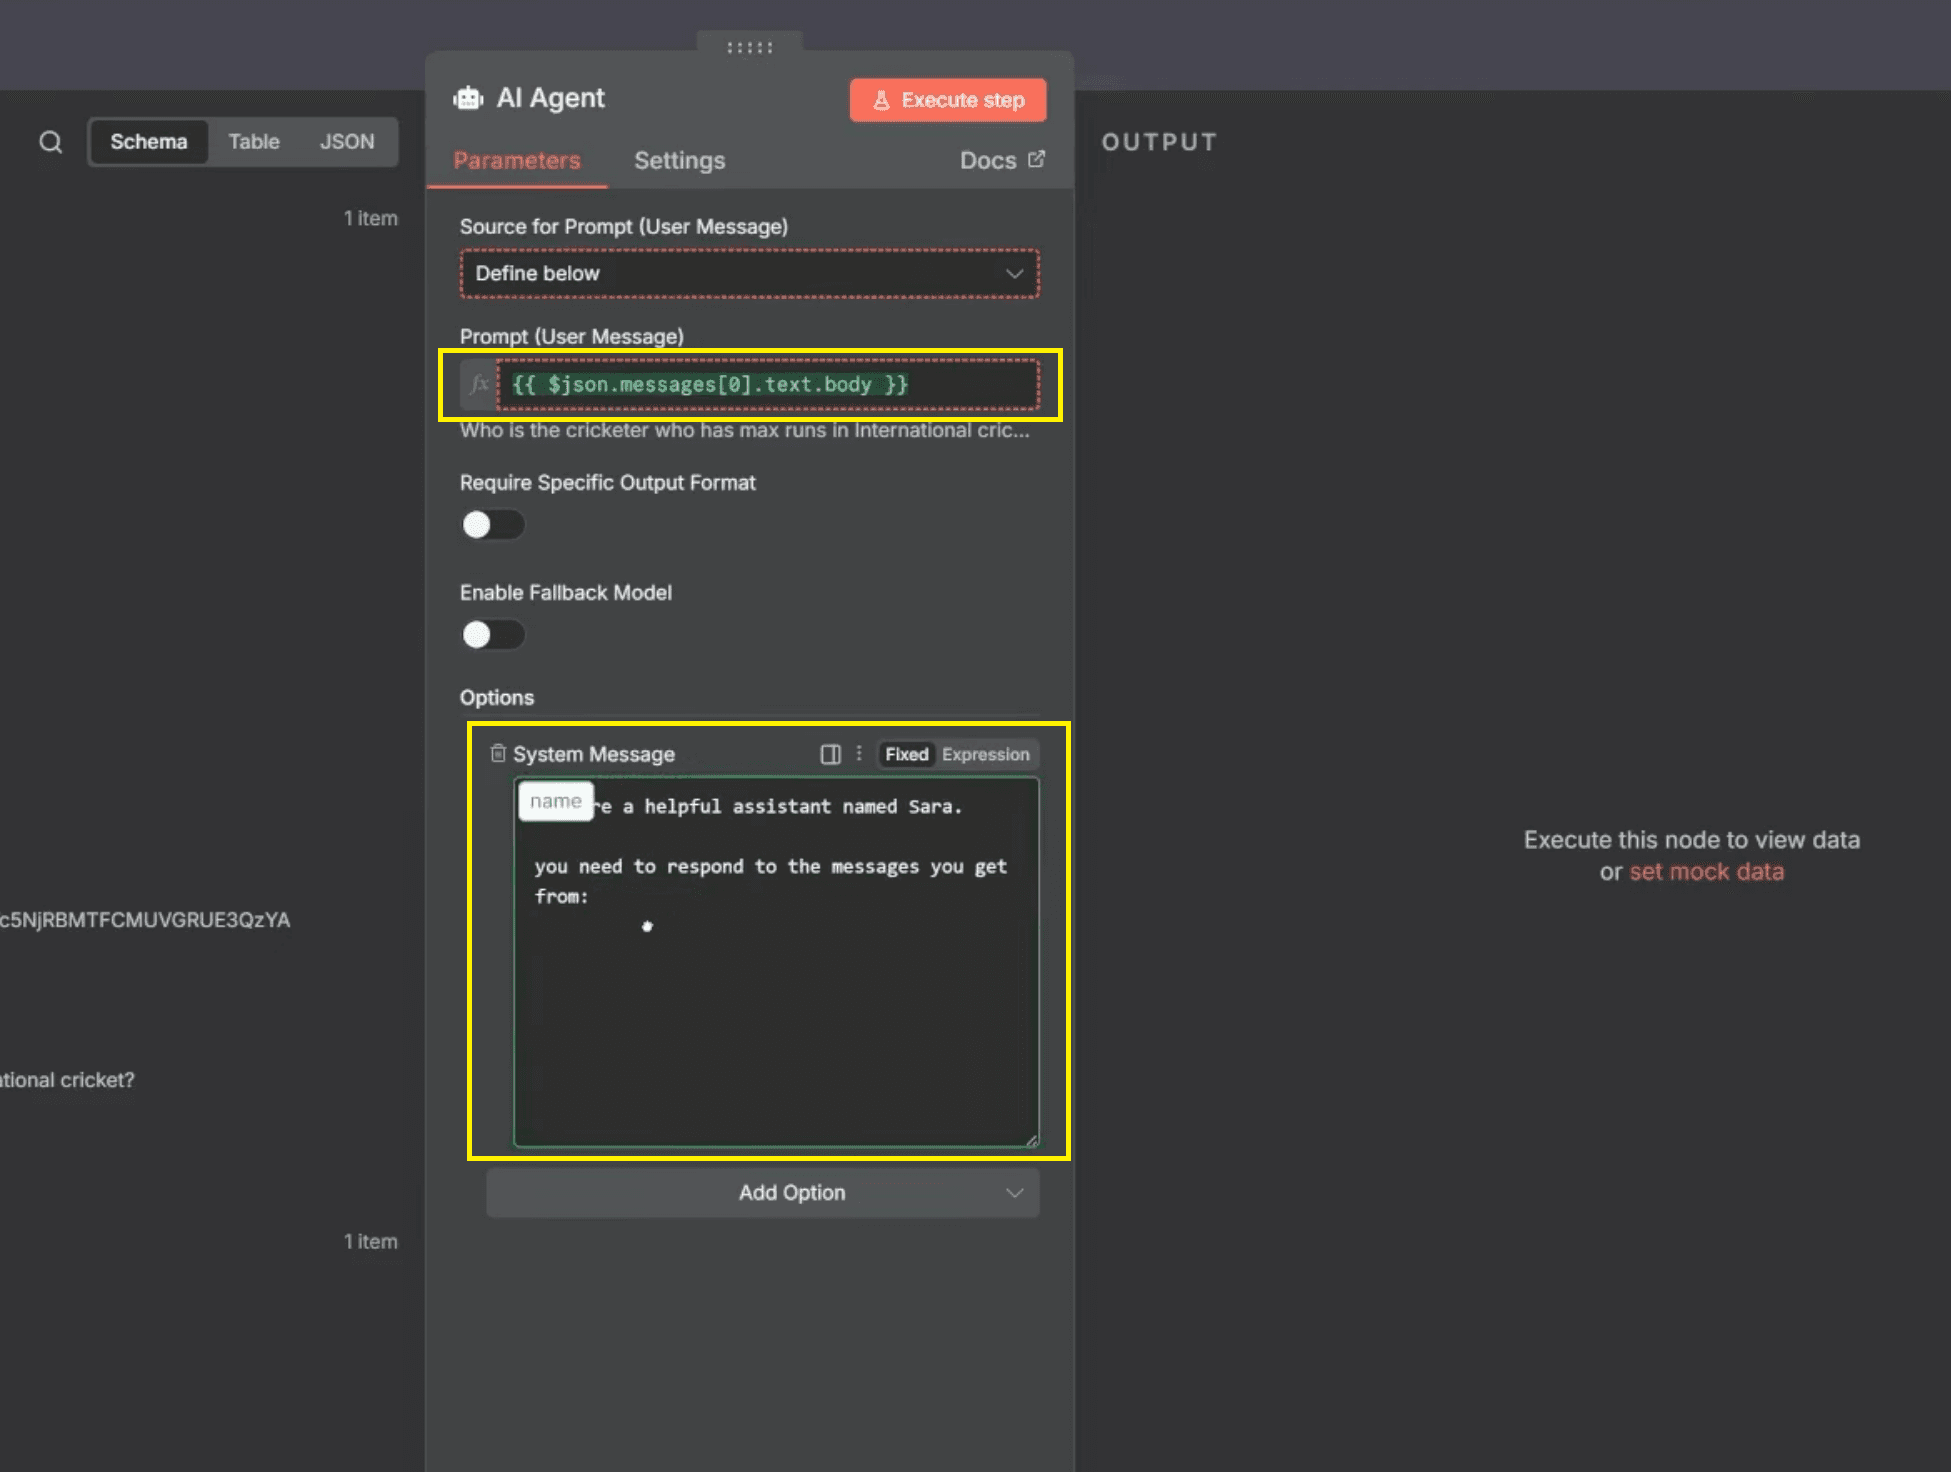1951x1472 pixels.
Task: Click the search icon in input panel
Action: tap(51, 142)
